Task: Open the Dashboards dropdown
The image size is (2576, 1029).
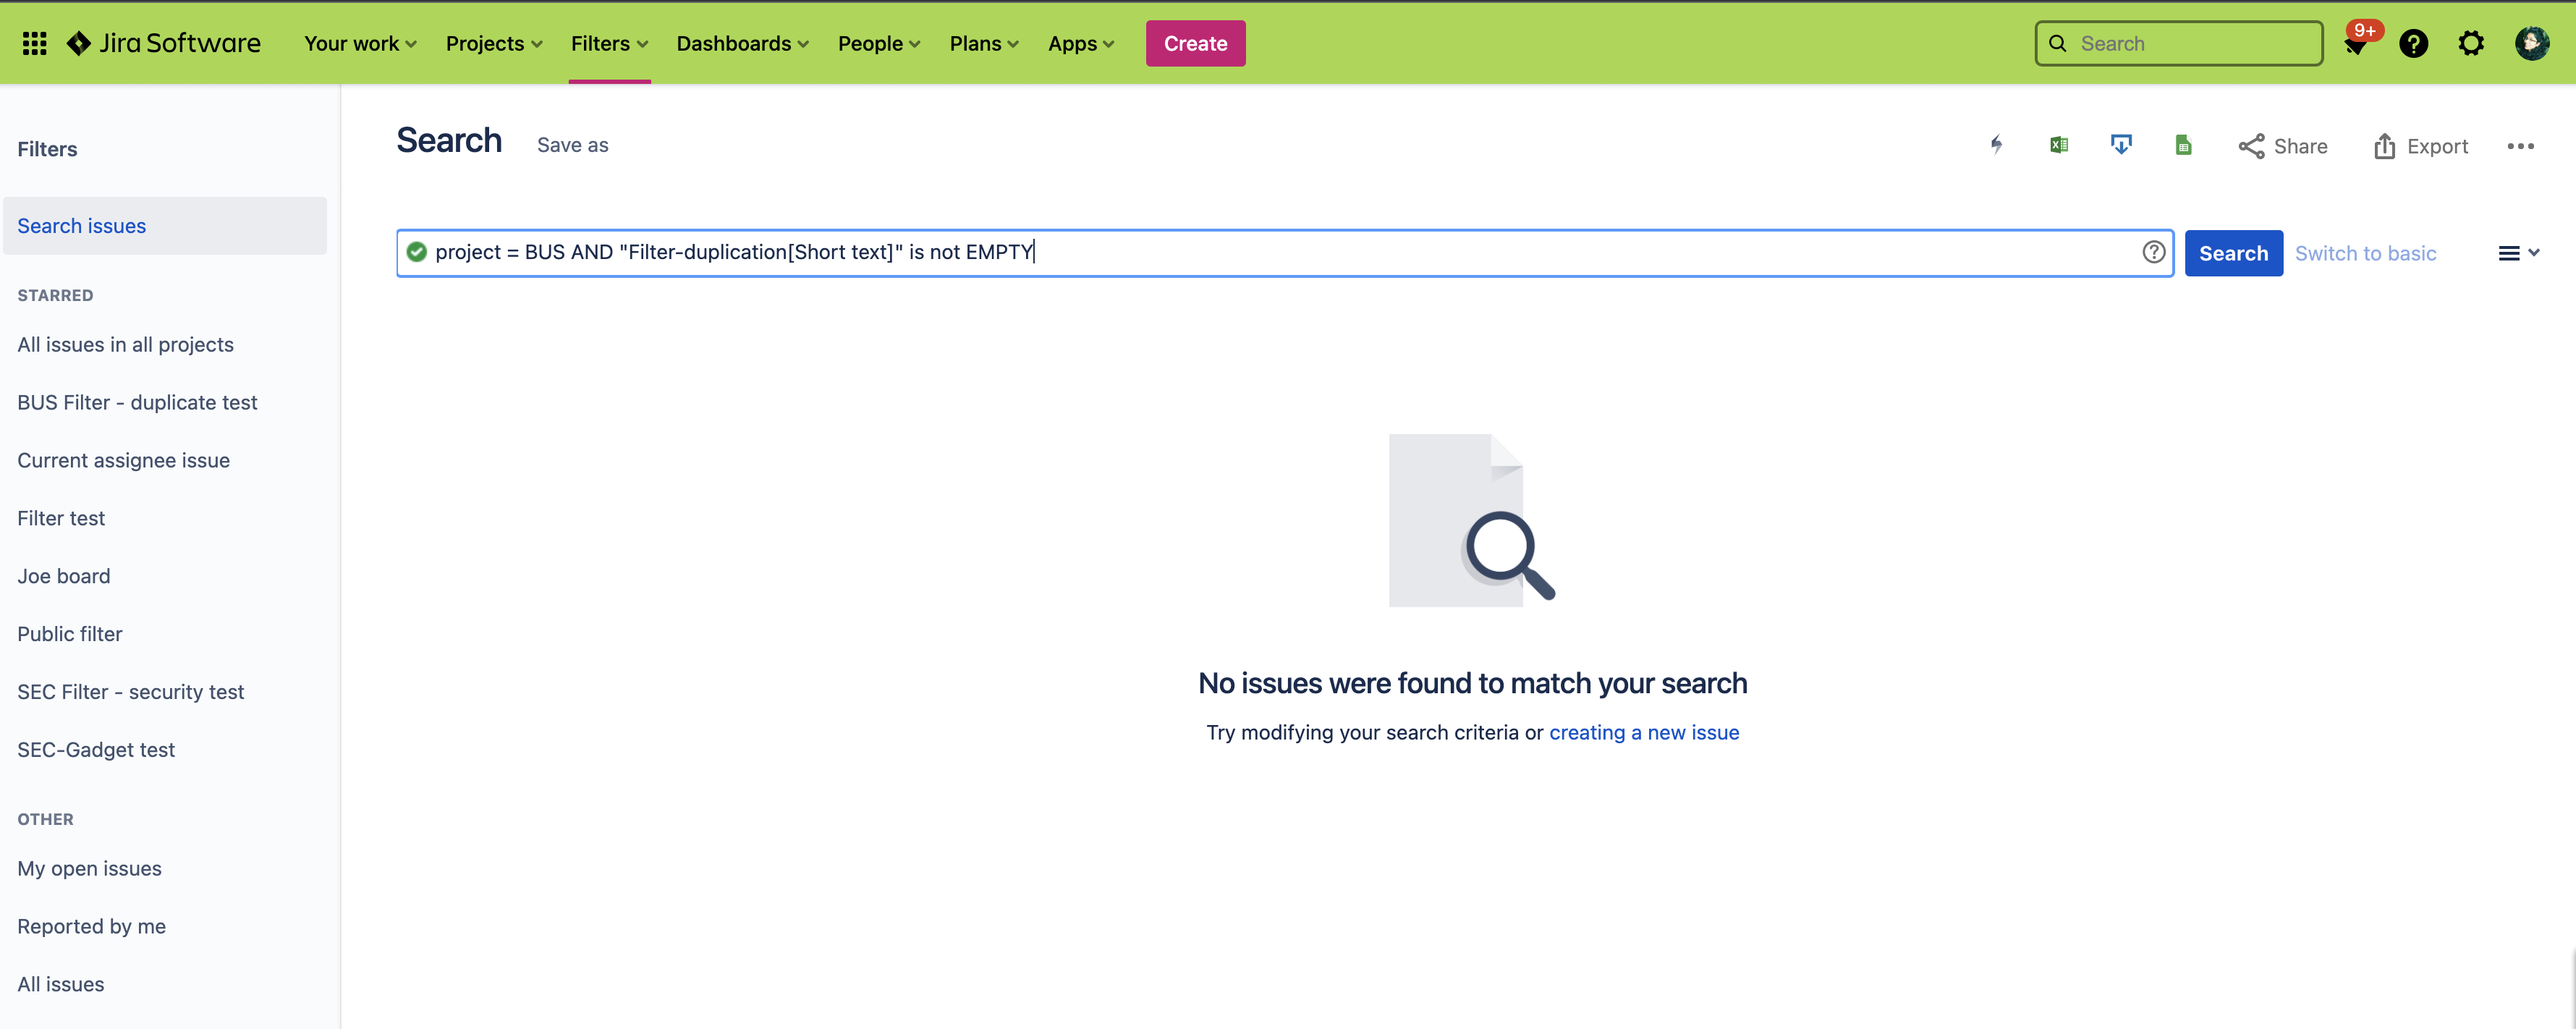Action: [x=742, y=44]
